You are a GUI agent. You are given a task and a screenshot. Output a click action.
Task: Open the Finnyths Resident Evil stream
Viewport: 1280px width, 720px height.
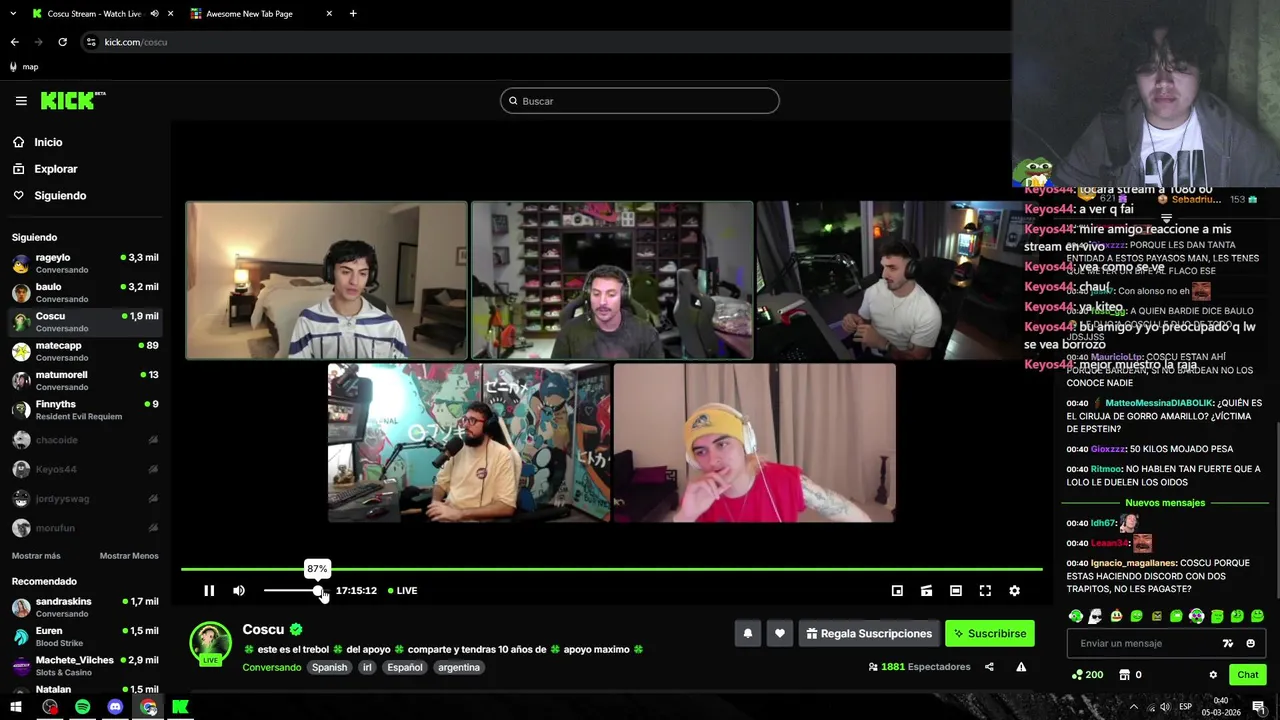(85, 410)
